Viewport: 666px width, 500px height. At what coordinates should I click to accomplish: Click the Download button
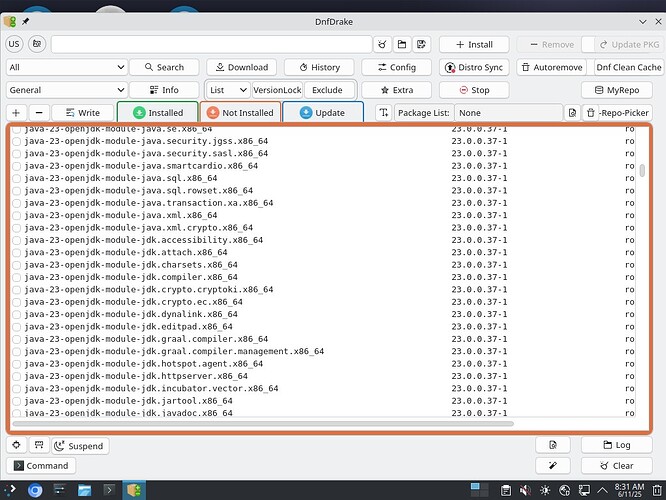click(242, 67)
